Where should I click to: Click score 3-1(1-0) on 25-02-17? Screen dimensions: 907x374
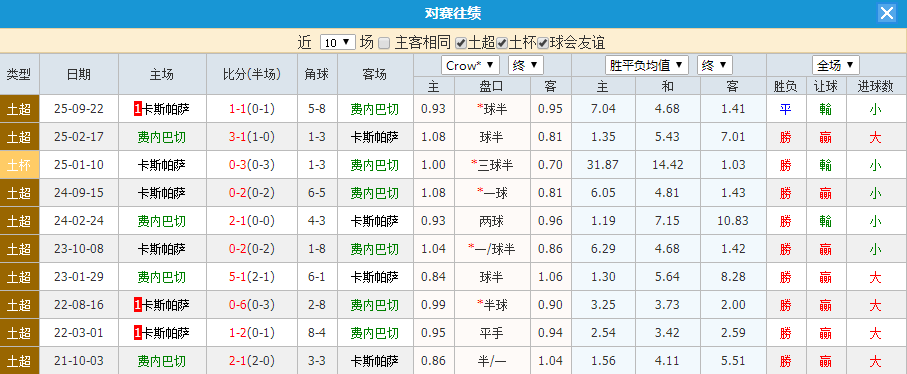tap(252, 137)
